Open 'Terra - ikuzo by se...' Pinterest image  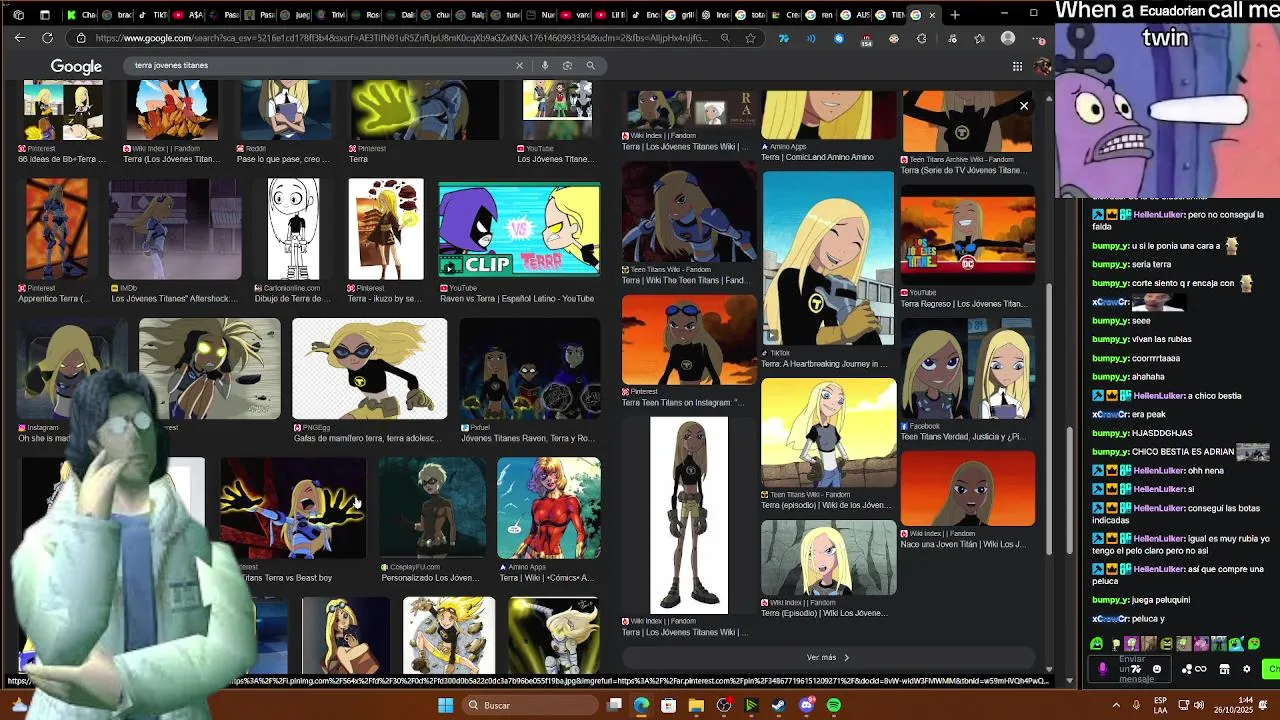click(x=385, y=229)
